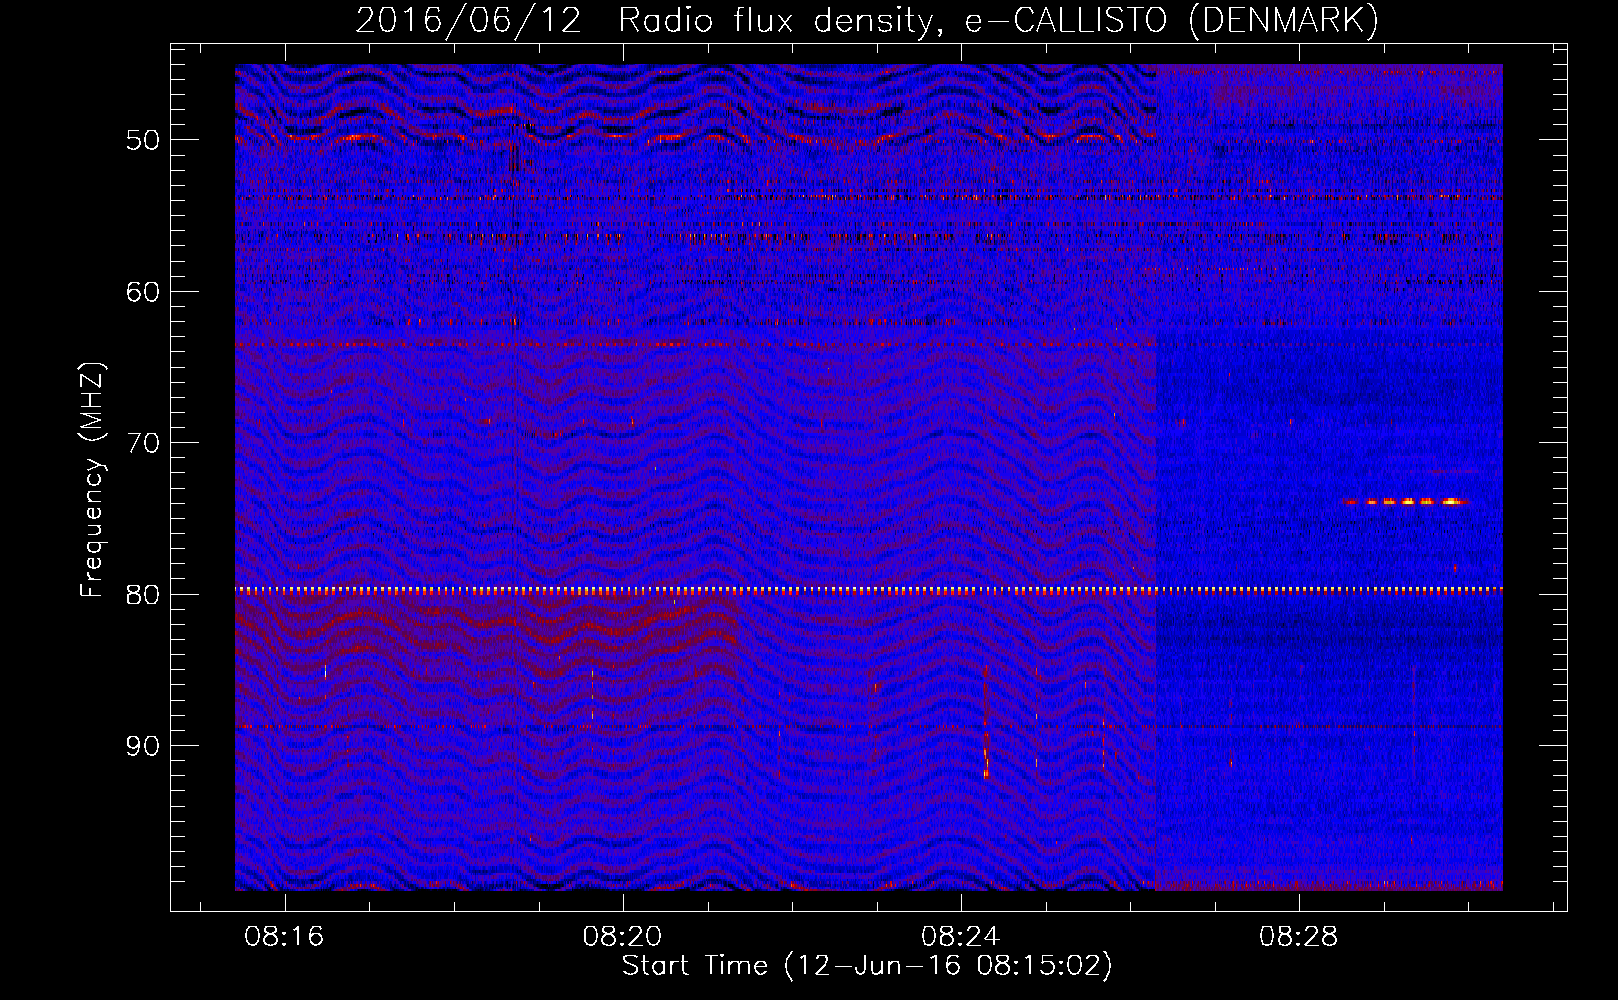
Task: Click the 70 frequency tick label
Action: [x=143, y=443]
